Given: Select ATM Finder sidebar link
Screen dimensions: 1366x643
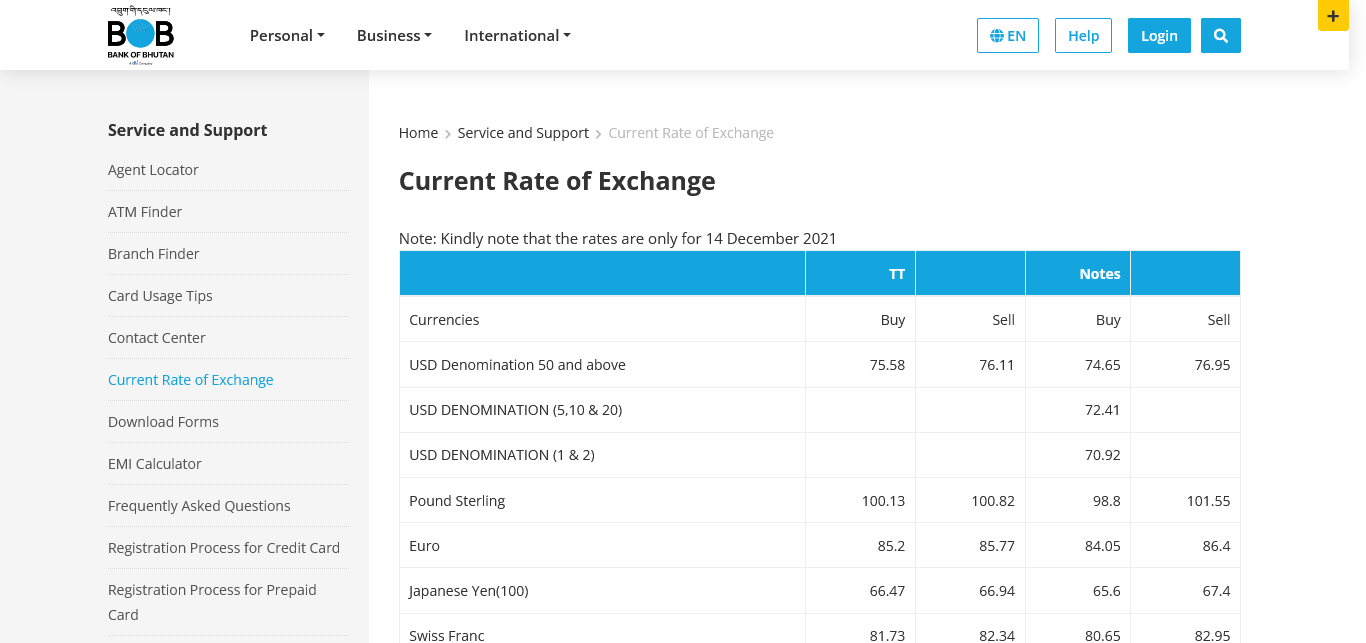Looking at the screenshot, I should (145, 212).
